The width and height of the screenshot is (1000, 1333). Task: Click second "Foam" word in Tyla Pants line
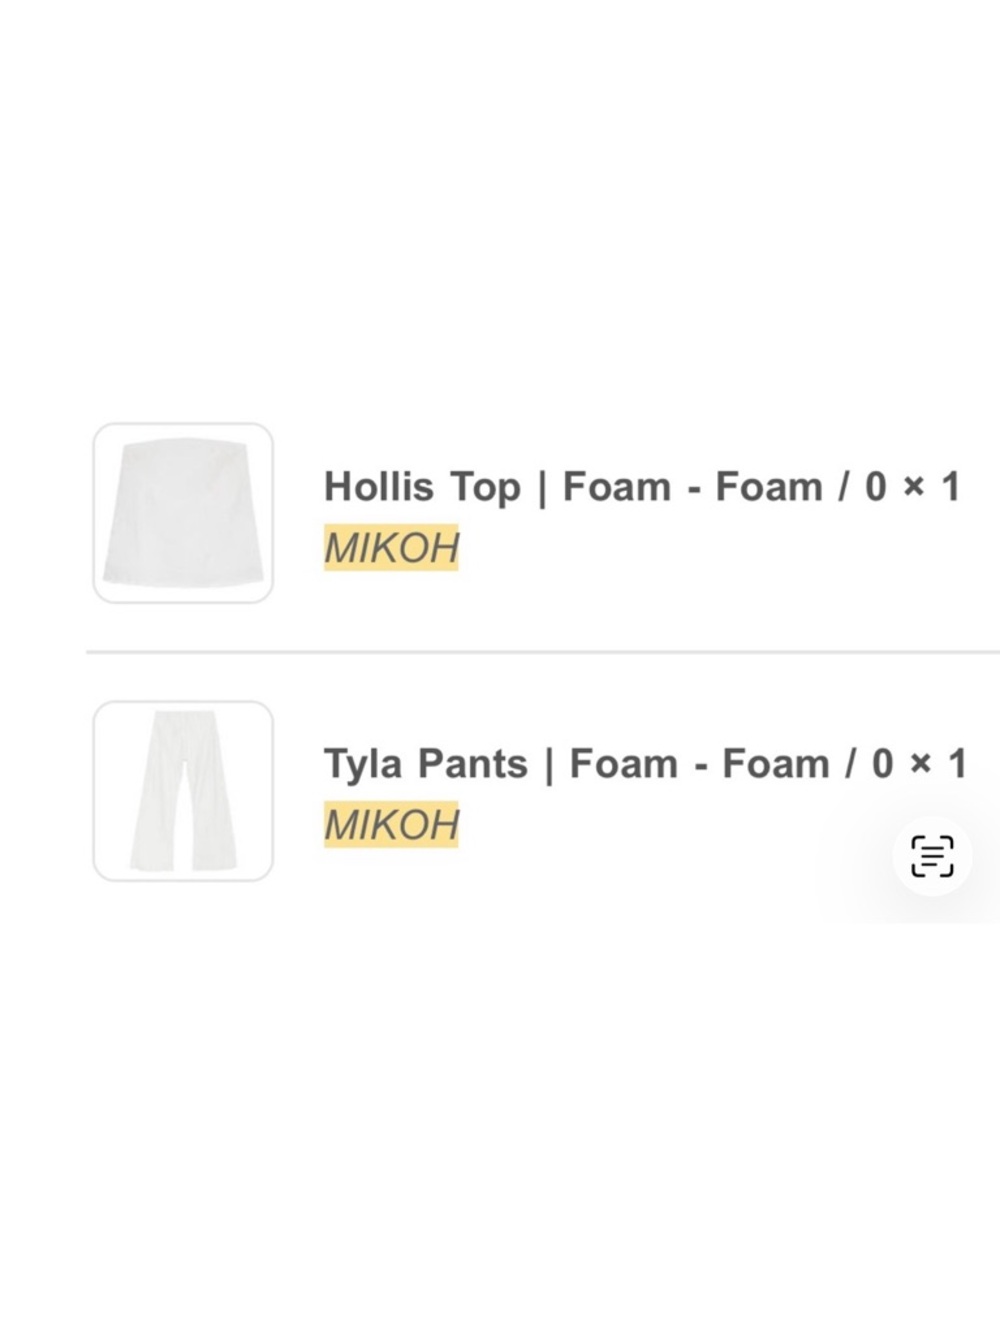[x=776, y=764]
